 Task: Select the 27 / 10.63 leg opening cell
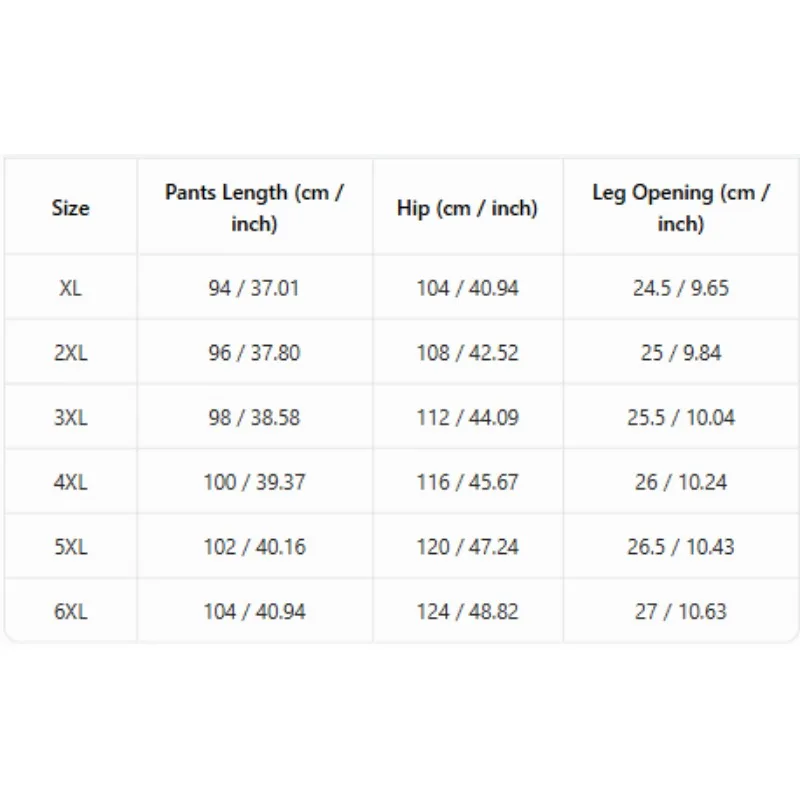tap(681, 611)
